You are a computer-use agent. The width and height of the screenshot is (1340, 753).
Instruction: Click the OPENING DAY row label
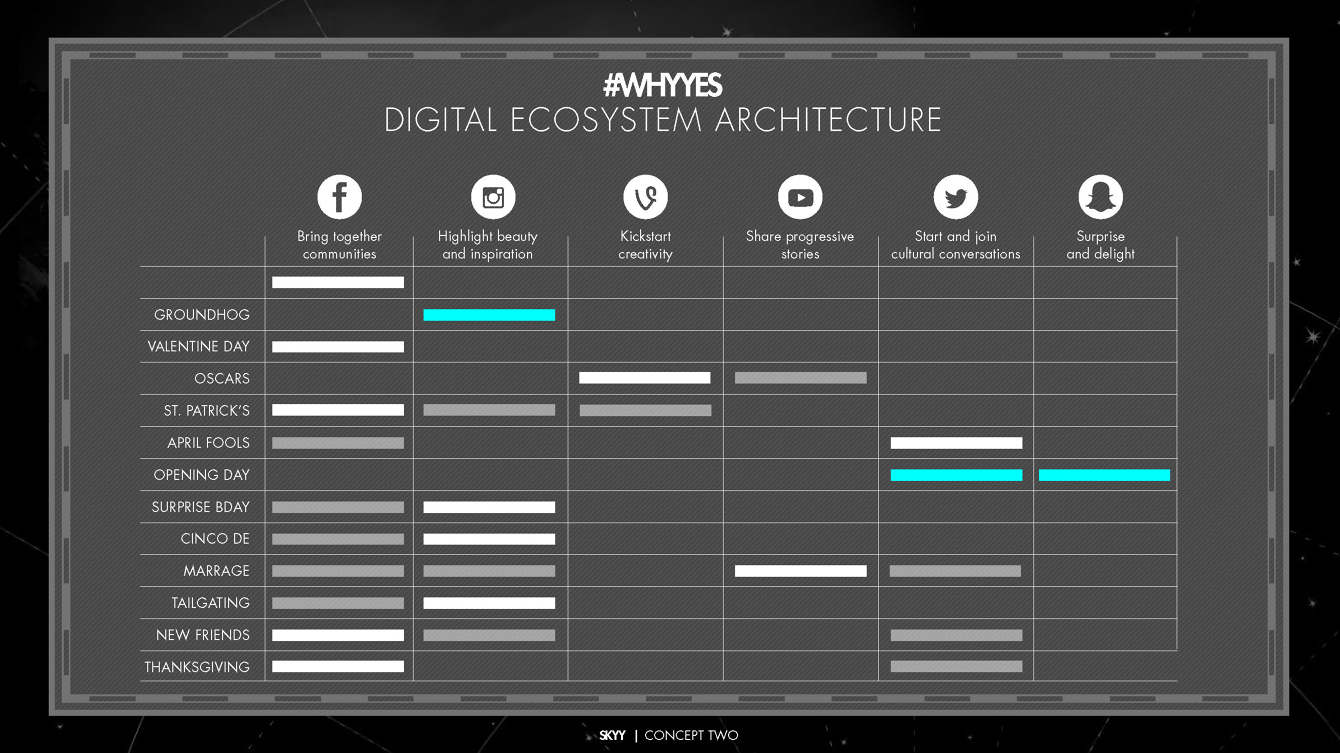coord(201,475)
